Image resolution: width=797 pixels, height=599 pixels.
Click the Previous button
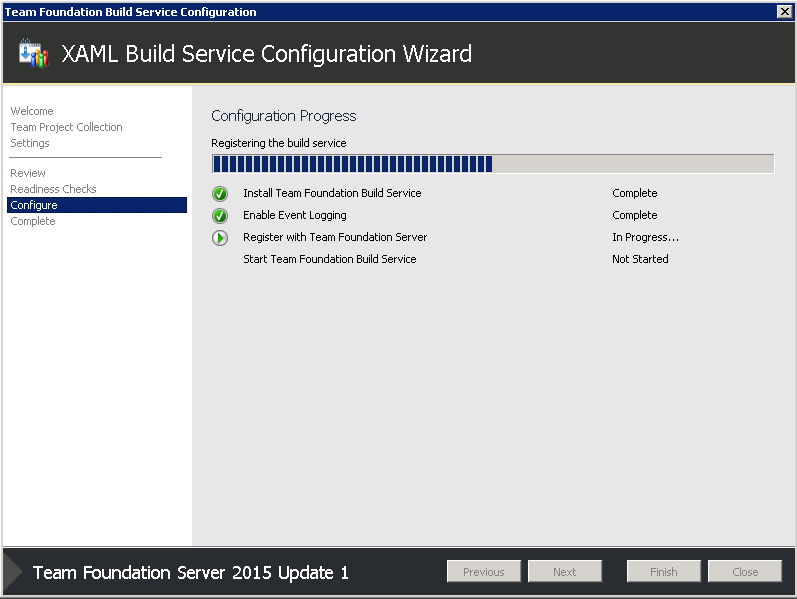pyautogui.click(x=483, y=572)
